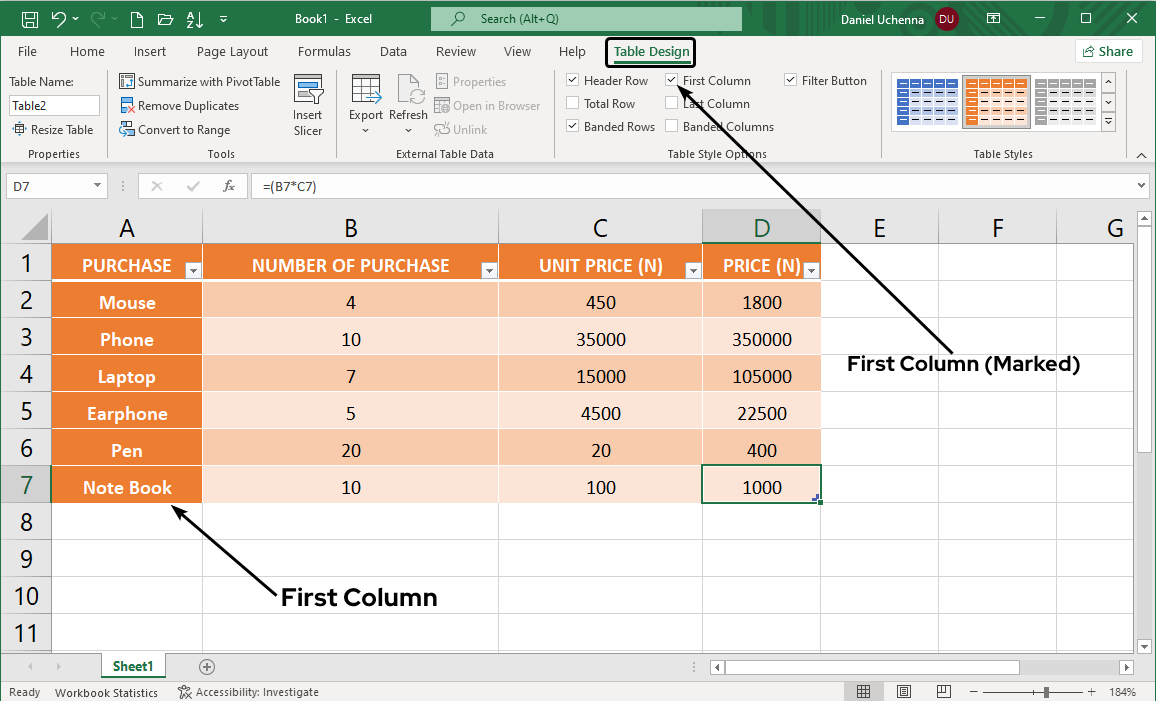This screenshot has height=701, width=1156.
Task: Open Workbook Statistics from status bar
Action: 106,691
